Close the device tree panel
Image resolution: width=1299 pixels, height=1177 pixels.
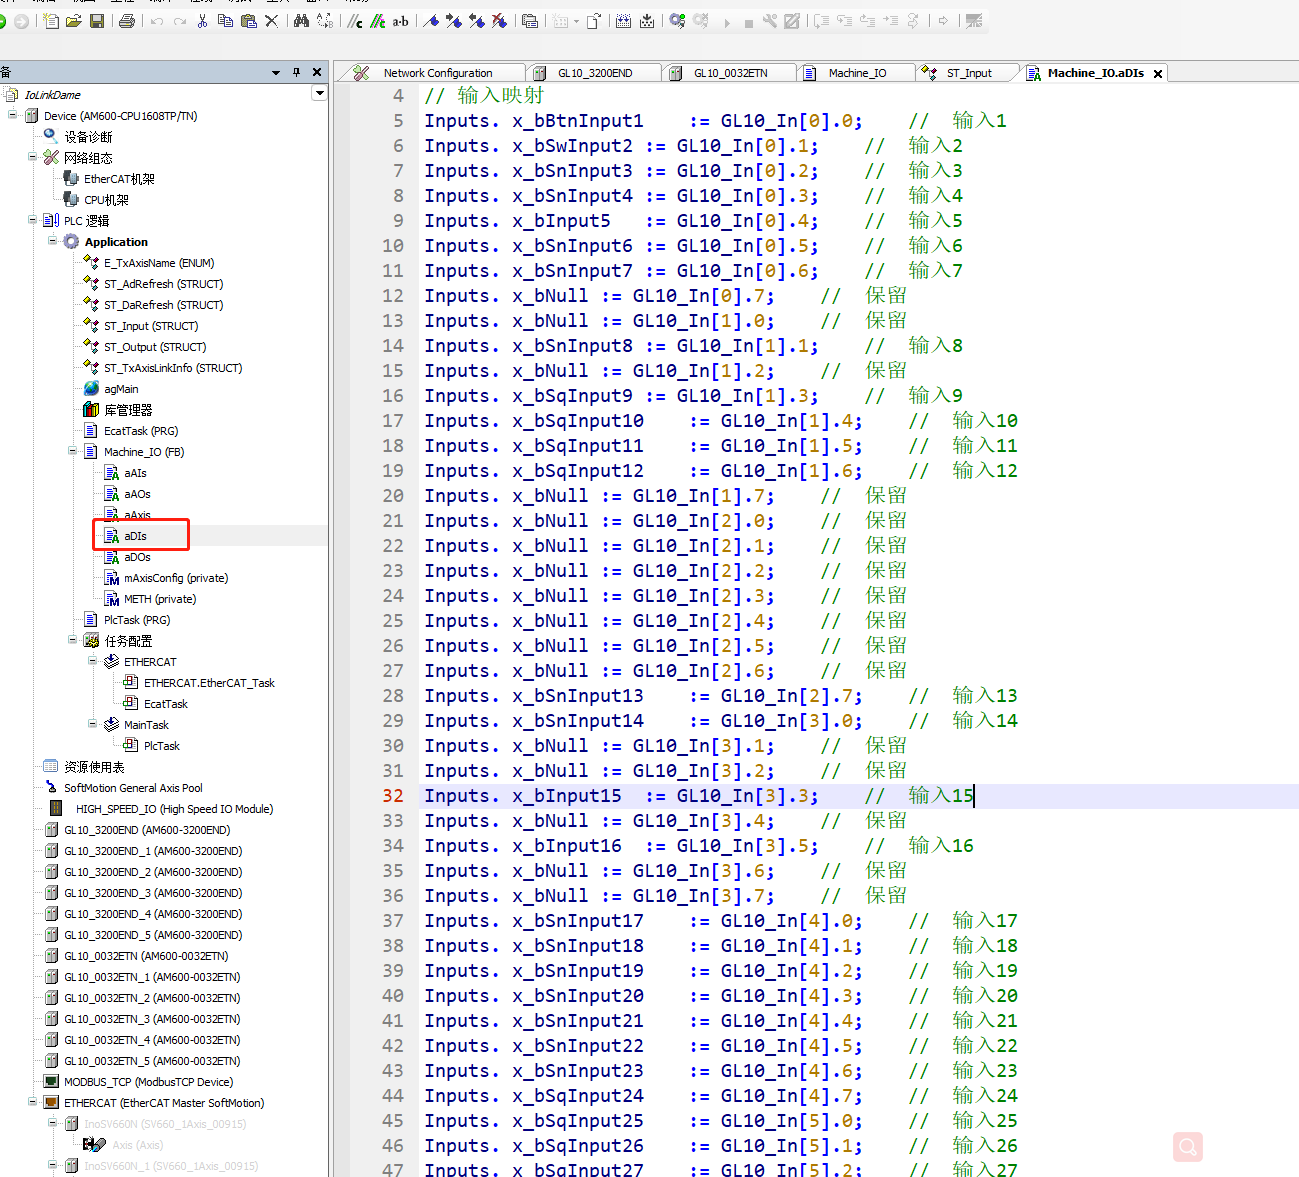[x=317, y=72]
